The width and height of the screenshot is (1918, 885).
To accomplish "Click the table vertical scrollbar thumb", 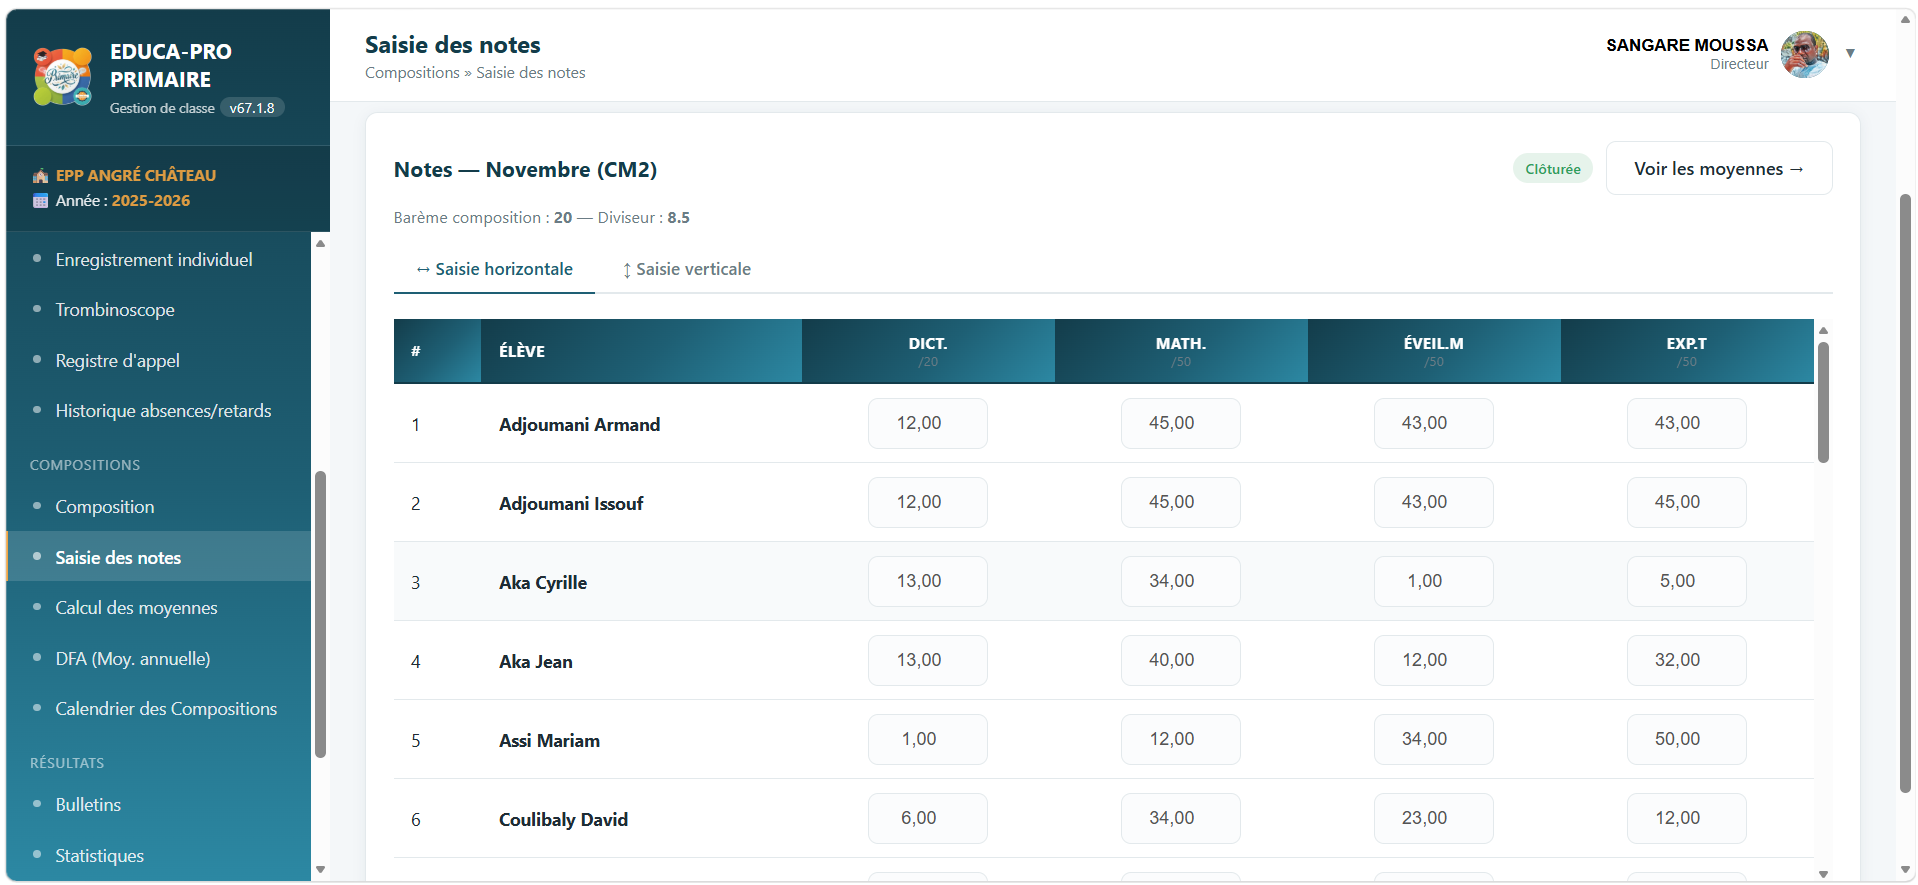I will pyautogui.click(x=1823, y=402).
